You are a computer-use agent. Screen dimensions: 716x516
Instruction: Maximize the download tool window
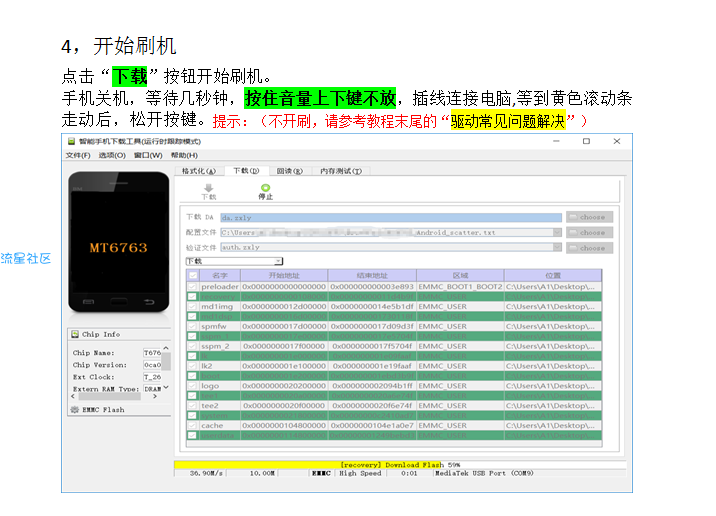pyautogui.click(x=586, y=141)
